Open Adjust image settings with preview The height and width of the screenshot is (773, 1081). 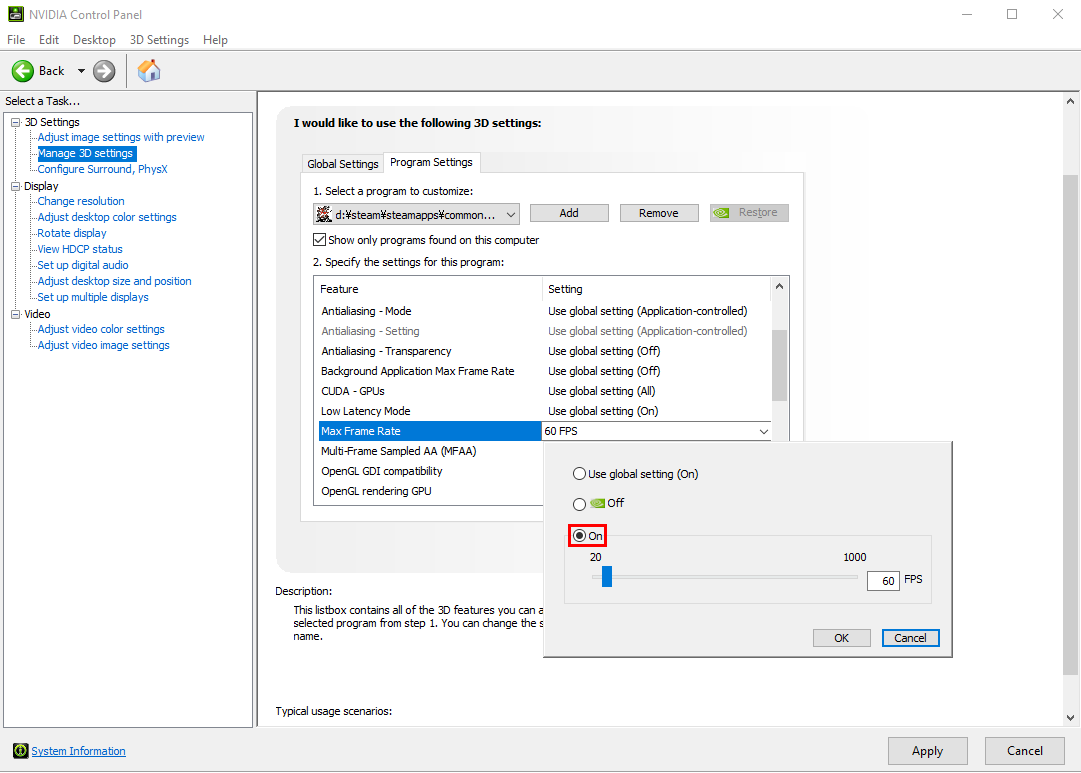(121, 137)
